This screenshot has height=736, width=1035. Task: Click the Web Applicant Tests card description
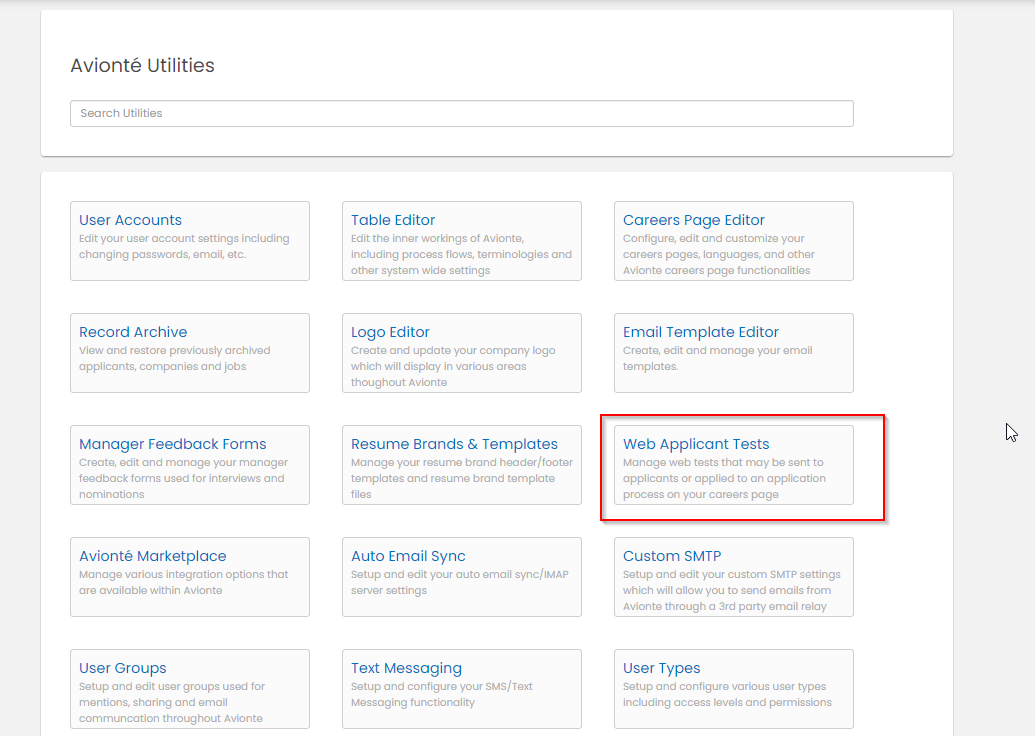(723, 479)
